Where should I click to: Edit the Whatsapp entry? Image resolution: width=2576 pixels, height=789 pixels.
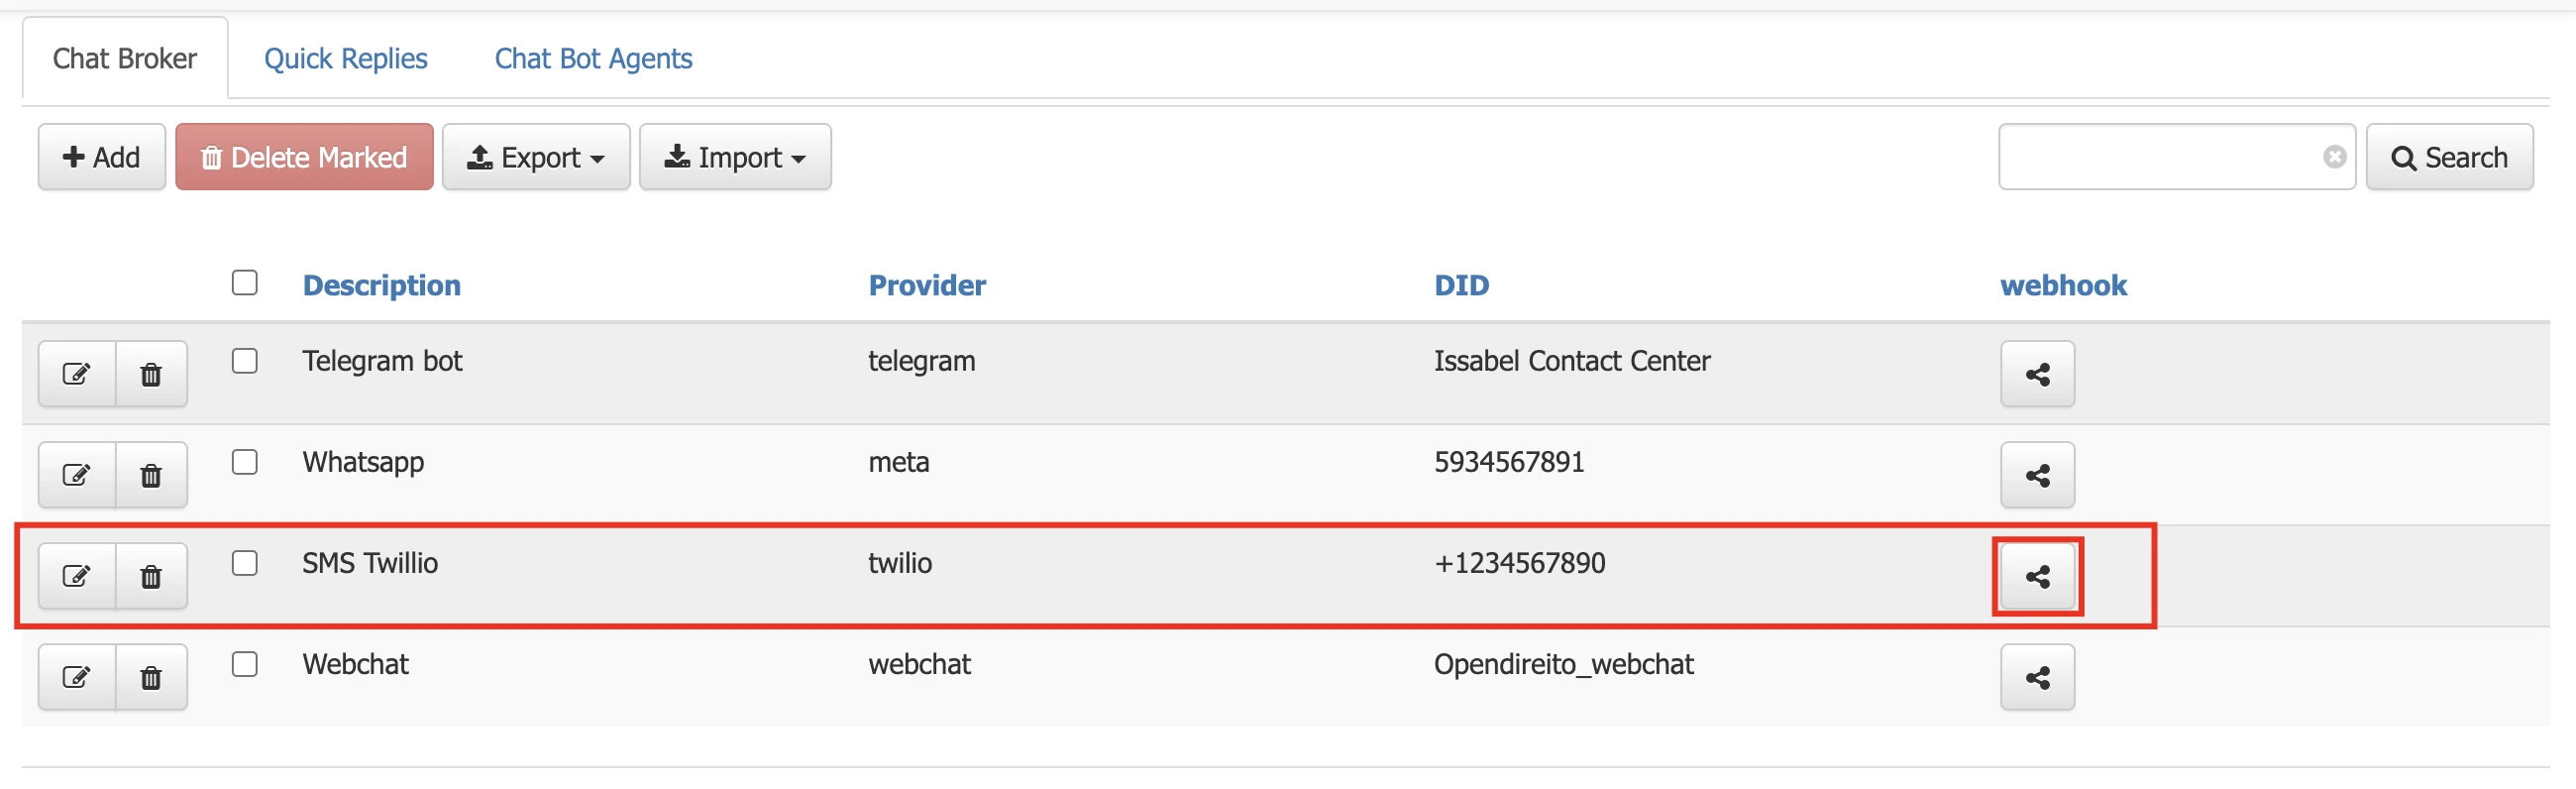pos(76,475)
